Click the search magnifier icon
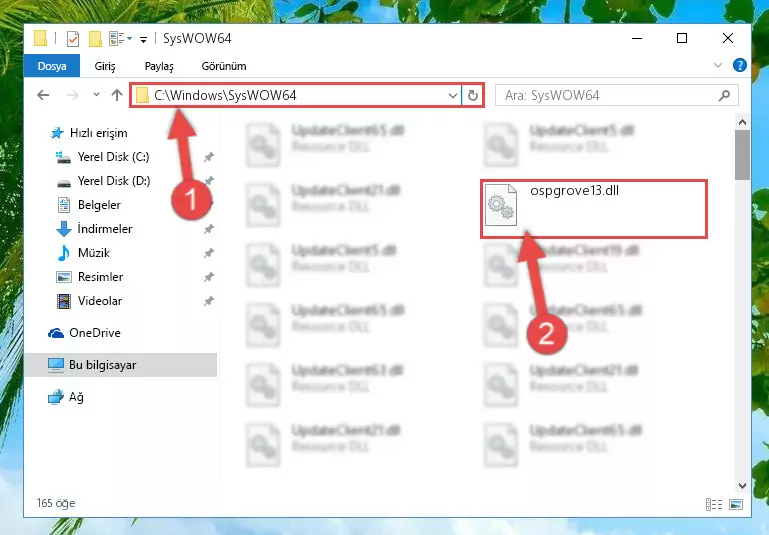This screenshot has width=769, height=535. (x=724, y=95)
